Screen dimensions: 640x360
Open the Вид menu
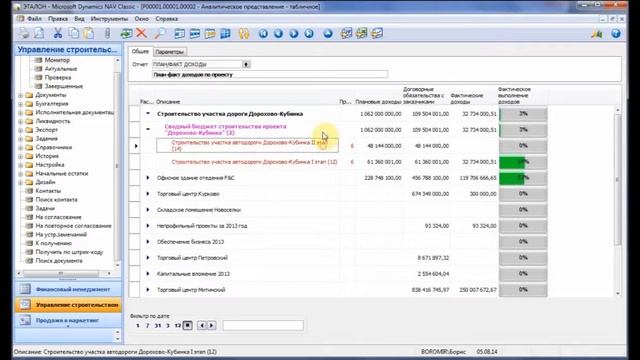(x=79, y=19)
